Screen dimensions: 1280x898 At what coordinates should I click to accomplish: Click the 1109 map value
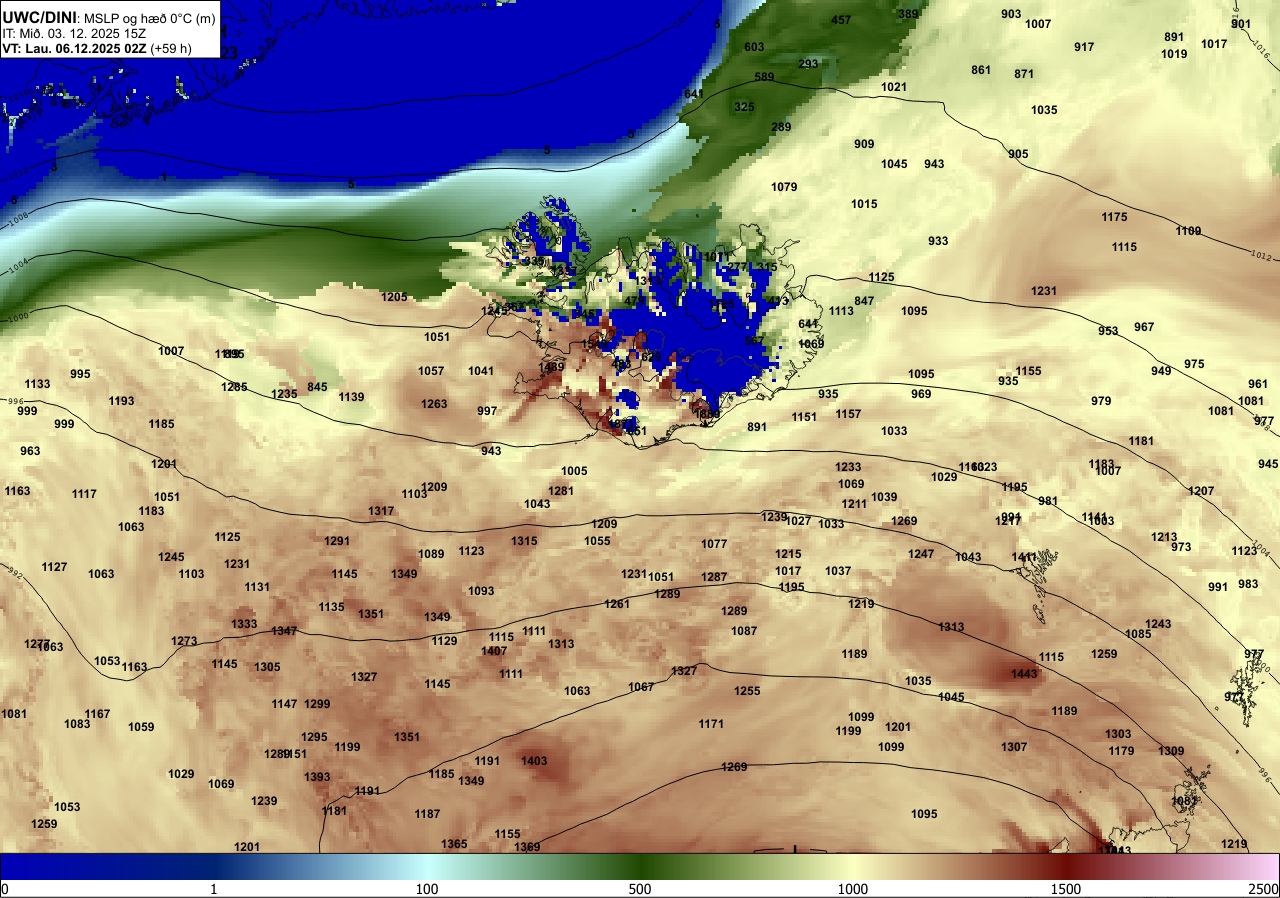point(1188,231)
